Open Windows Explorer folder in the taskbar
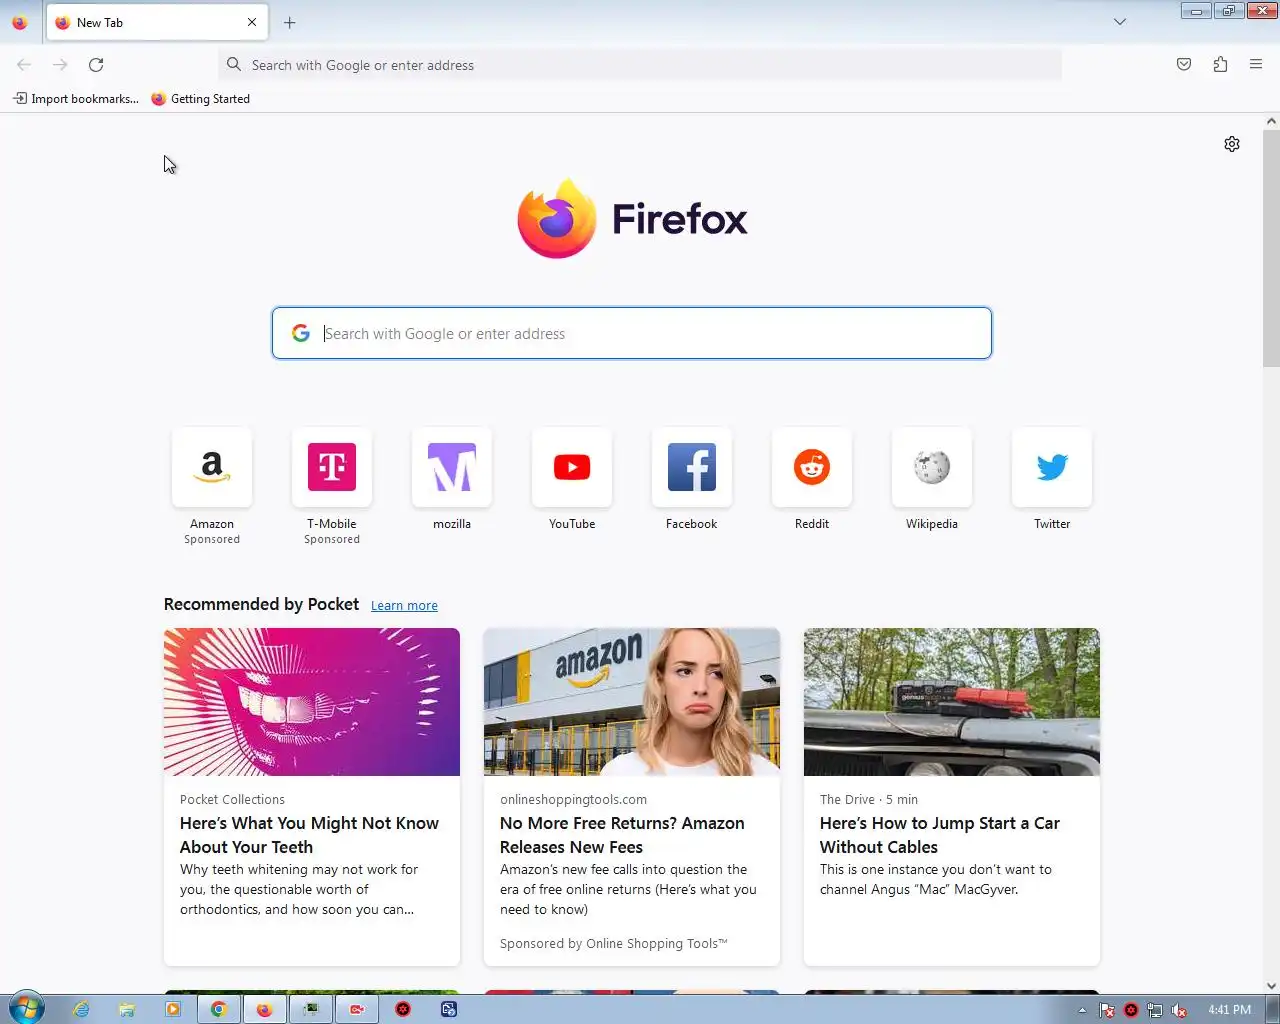Screen dimensions: 1280x1024 pos(127,1009)
